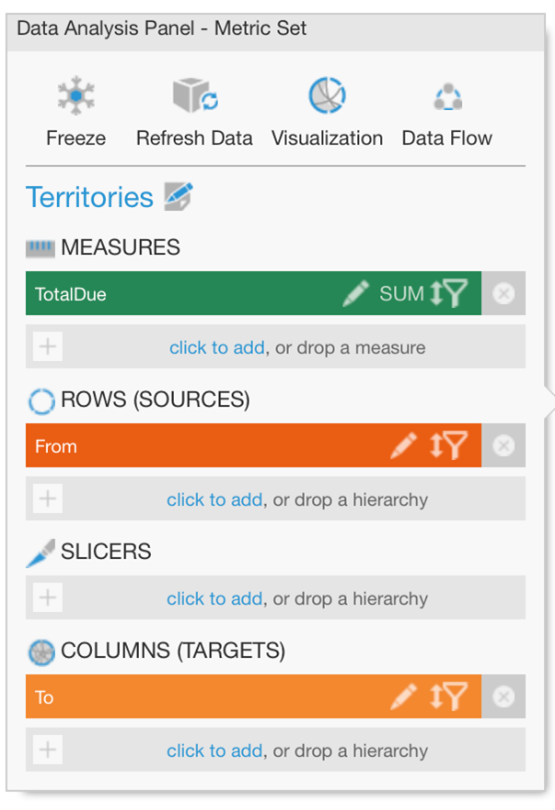Edit the To hierarchy with pencil icon

404,696
